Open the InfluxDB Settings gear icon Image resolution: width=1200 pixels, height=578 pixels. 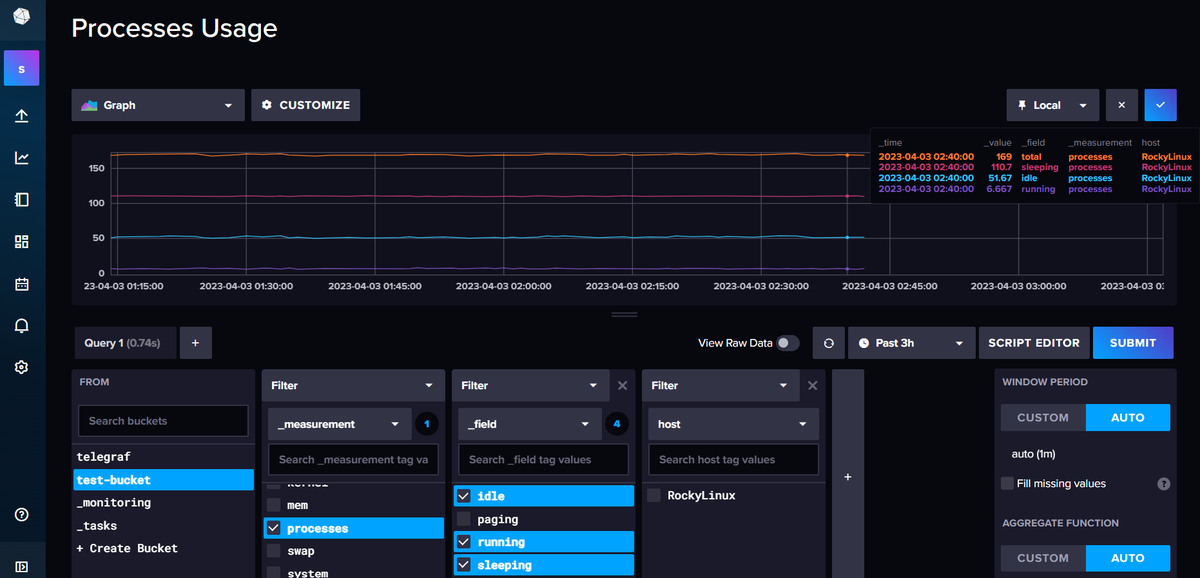click(x=21, y=367)
